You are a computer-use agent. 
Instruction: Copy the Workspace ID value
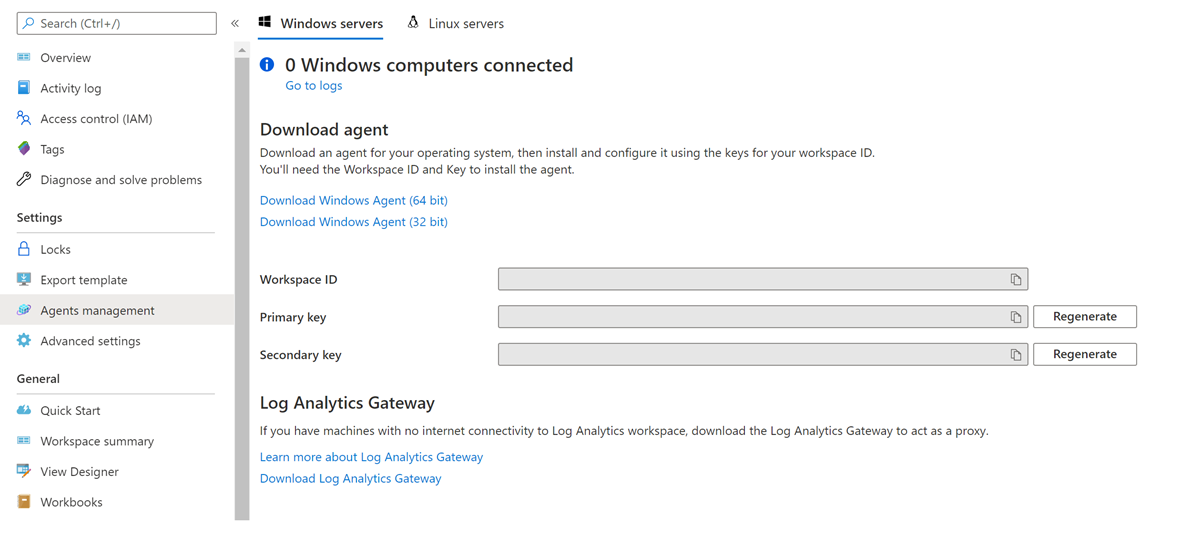(x=1015, y=280)
